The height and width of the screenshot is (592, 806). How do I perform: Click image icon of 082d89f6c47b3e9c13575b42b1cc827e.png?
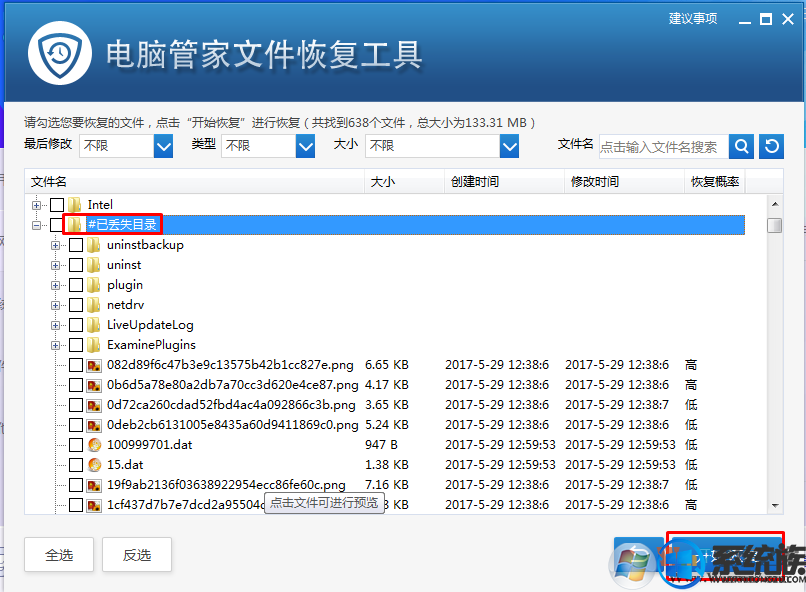(94, 365)
